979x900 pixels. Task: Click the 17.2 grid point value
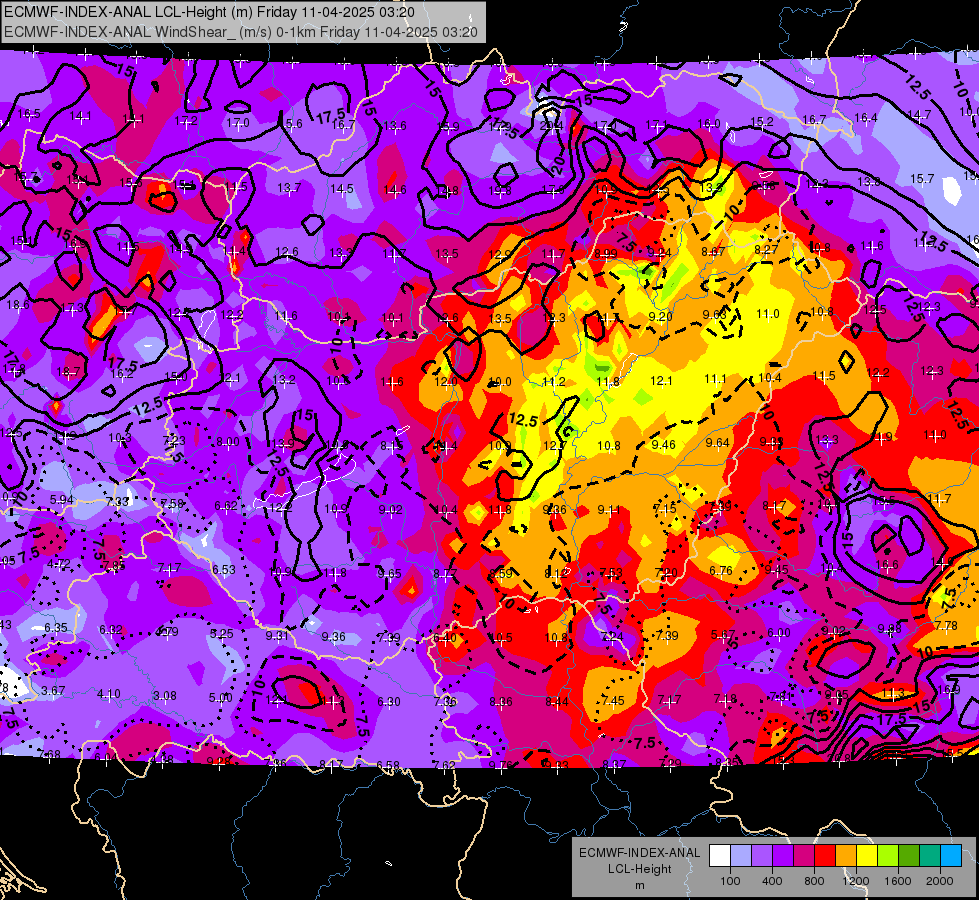click(186, 121)
